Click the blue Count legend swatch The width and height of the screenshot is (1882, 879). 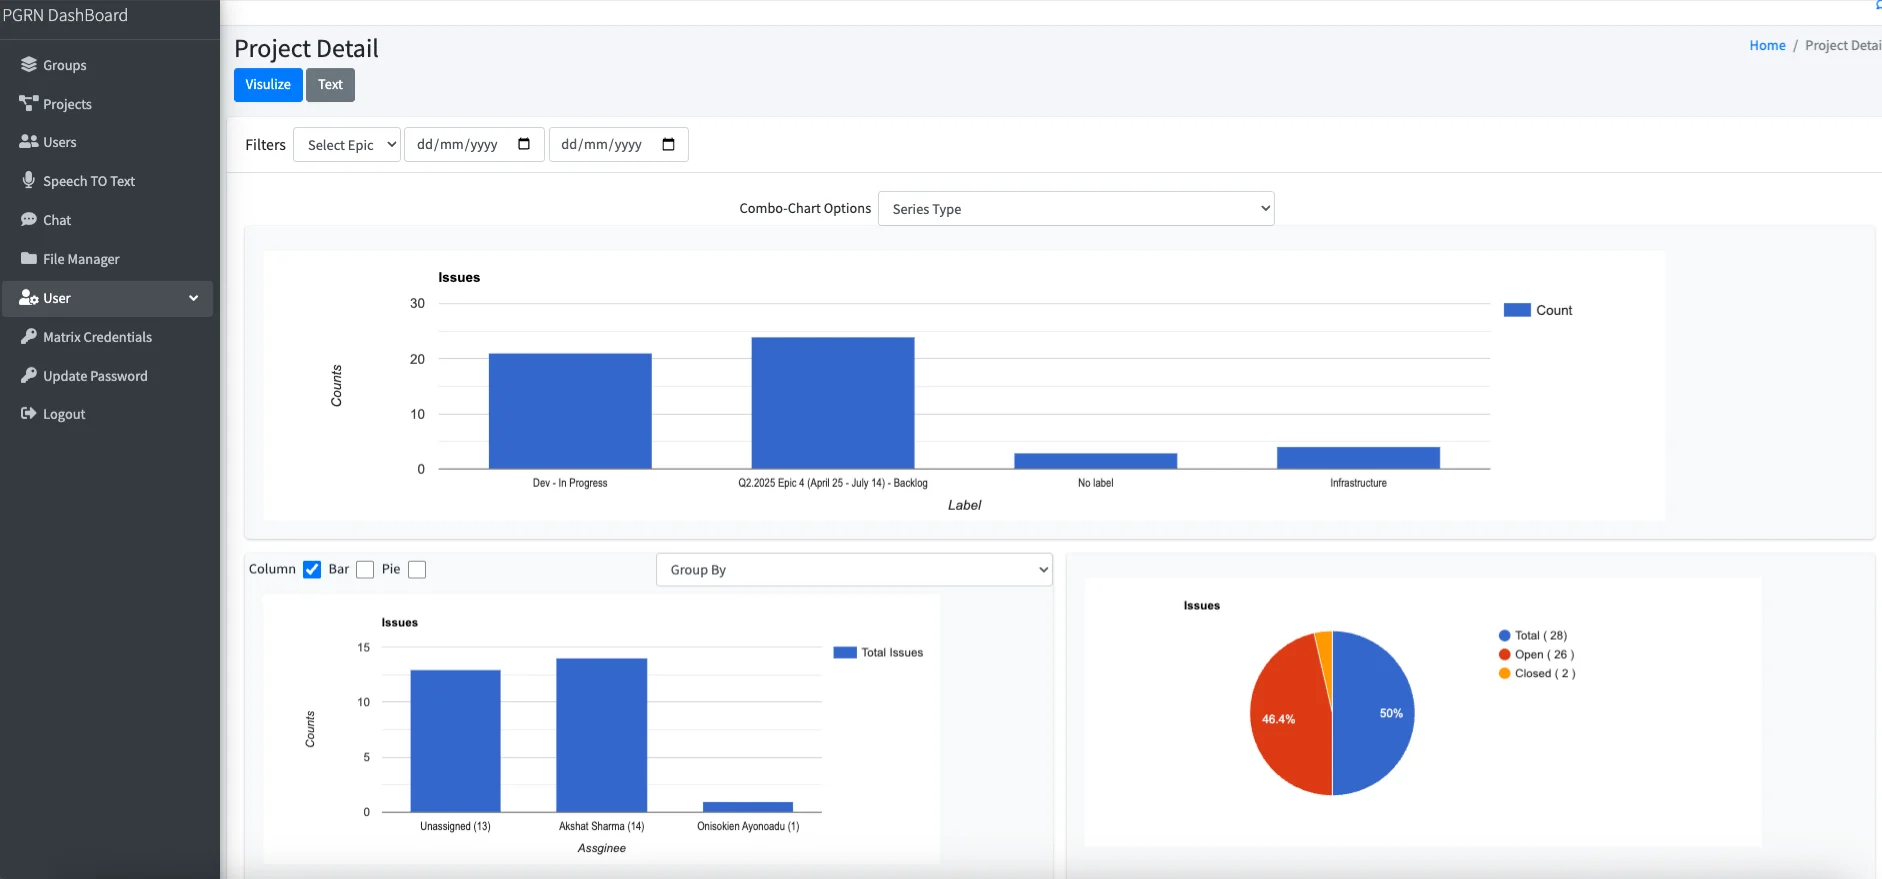1517,311
